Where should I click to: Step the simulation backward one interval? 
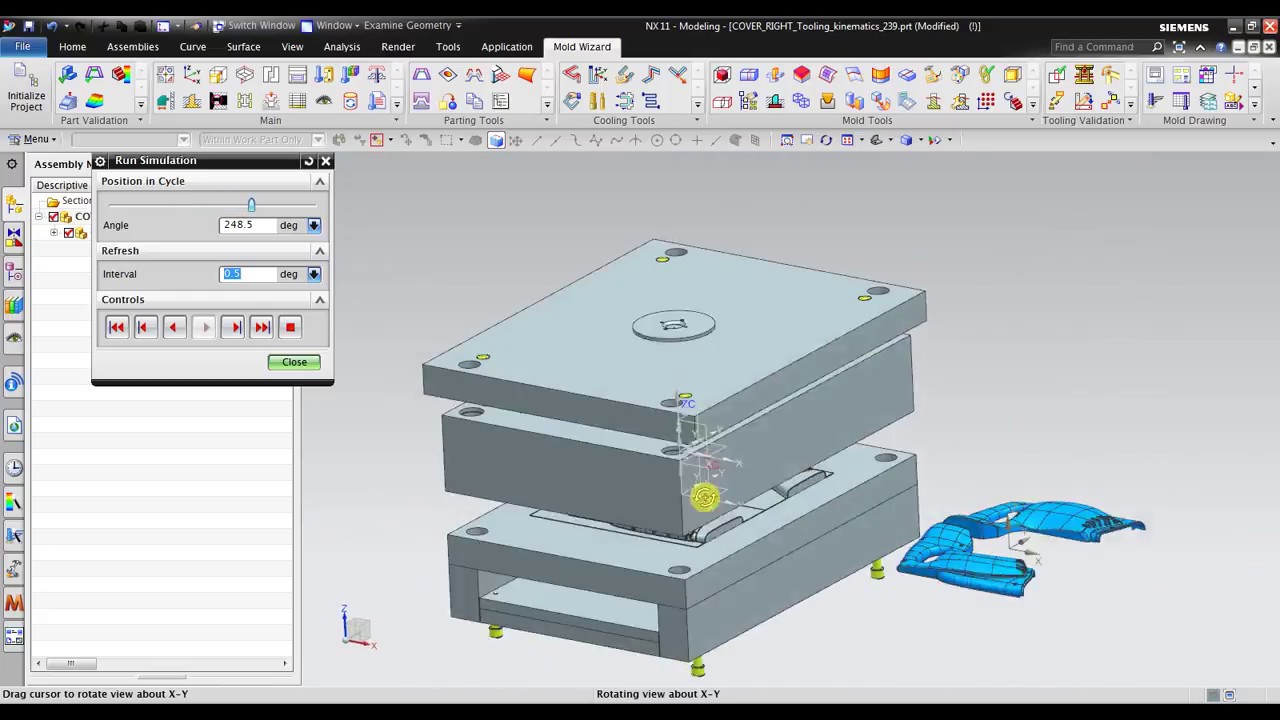point(145,327)
